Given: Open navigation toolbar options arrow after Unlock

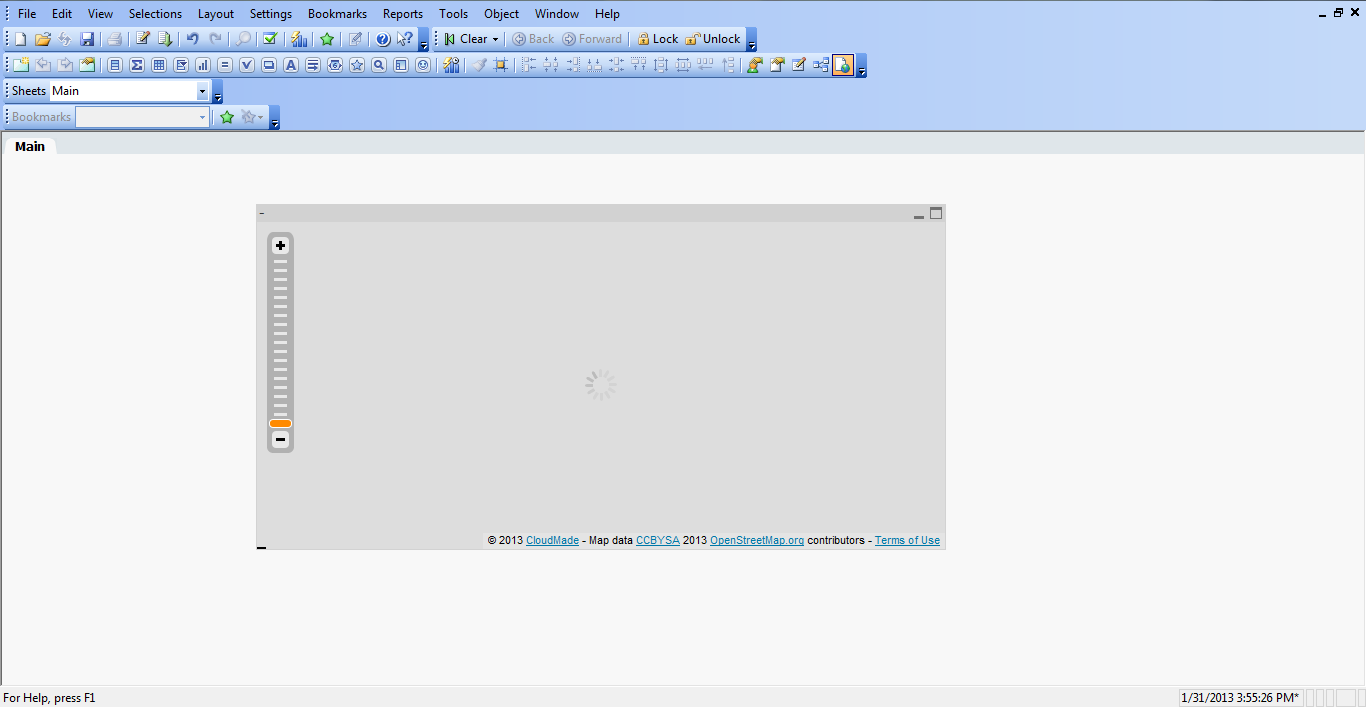Looking at the screenshot, I should click(x=752, y=41).
